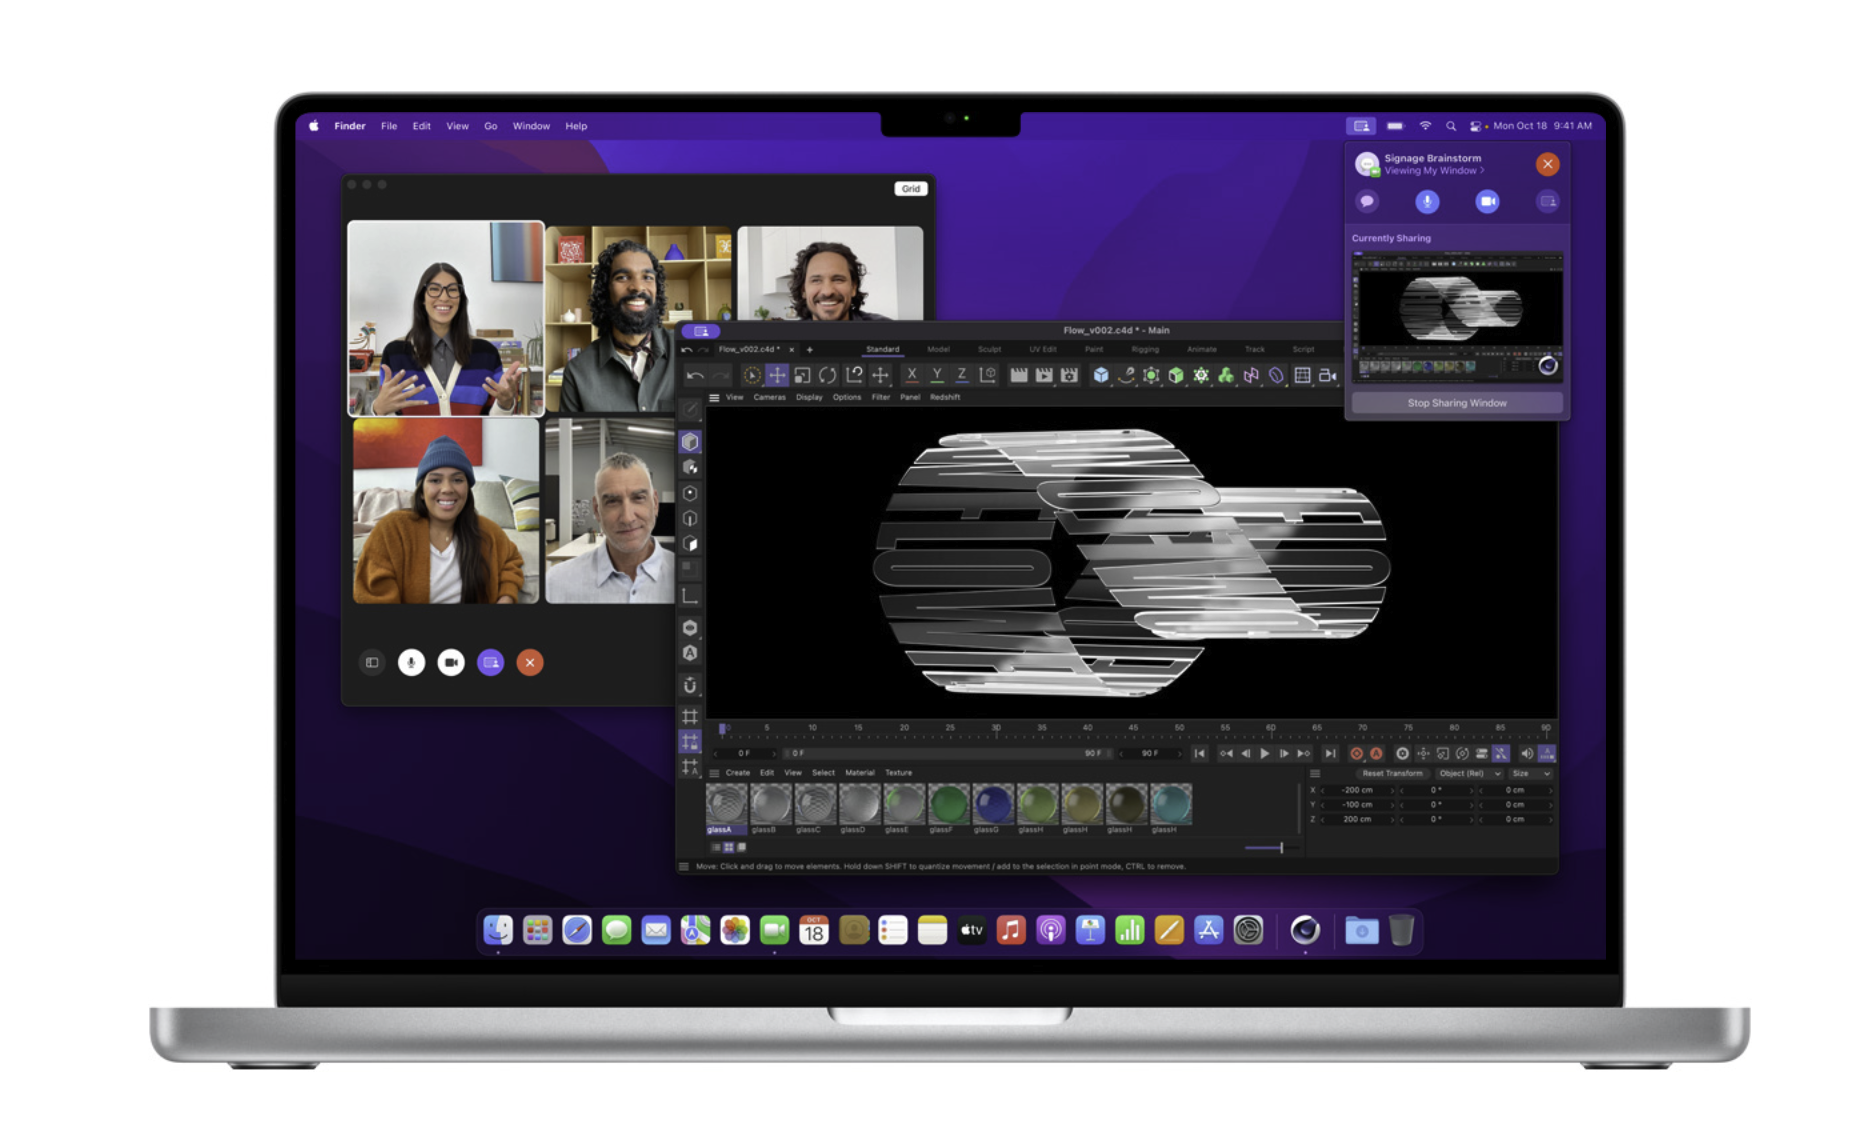Select the Scale tool in the toolbar

pos(802,375)
